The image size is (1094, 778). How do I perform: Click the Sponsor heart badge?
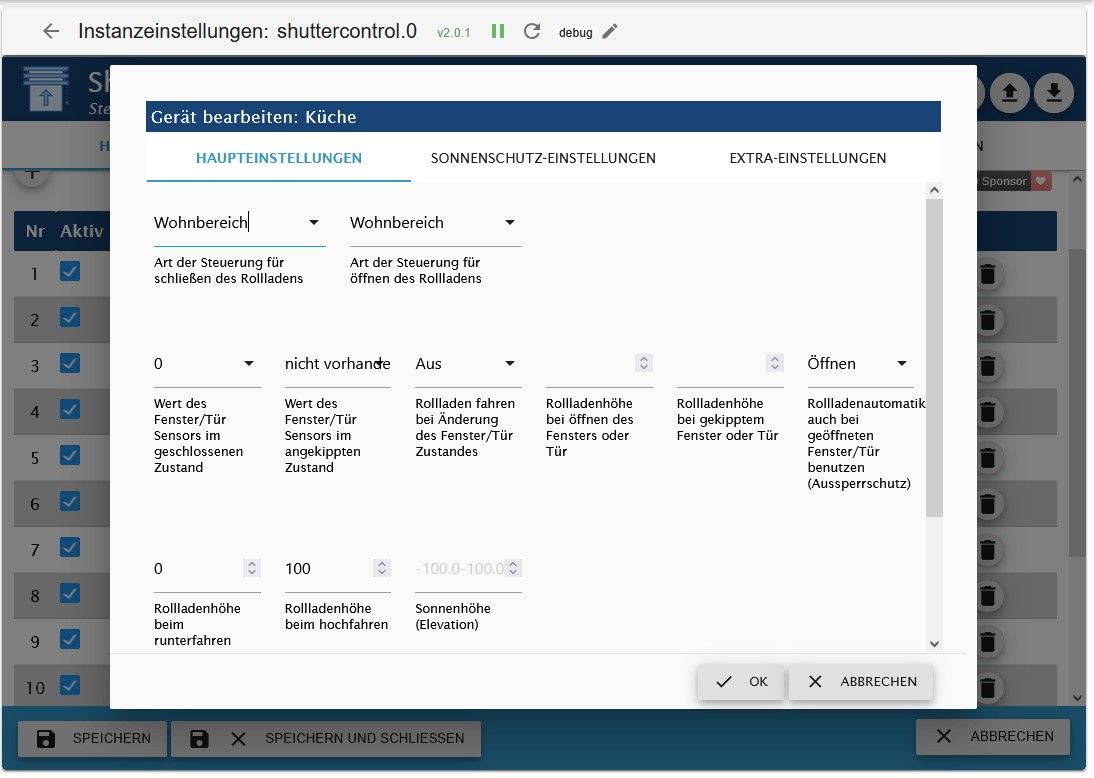1041,181
